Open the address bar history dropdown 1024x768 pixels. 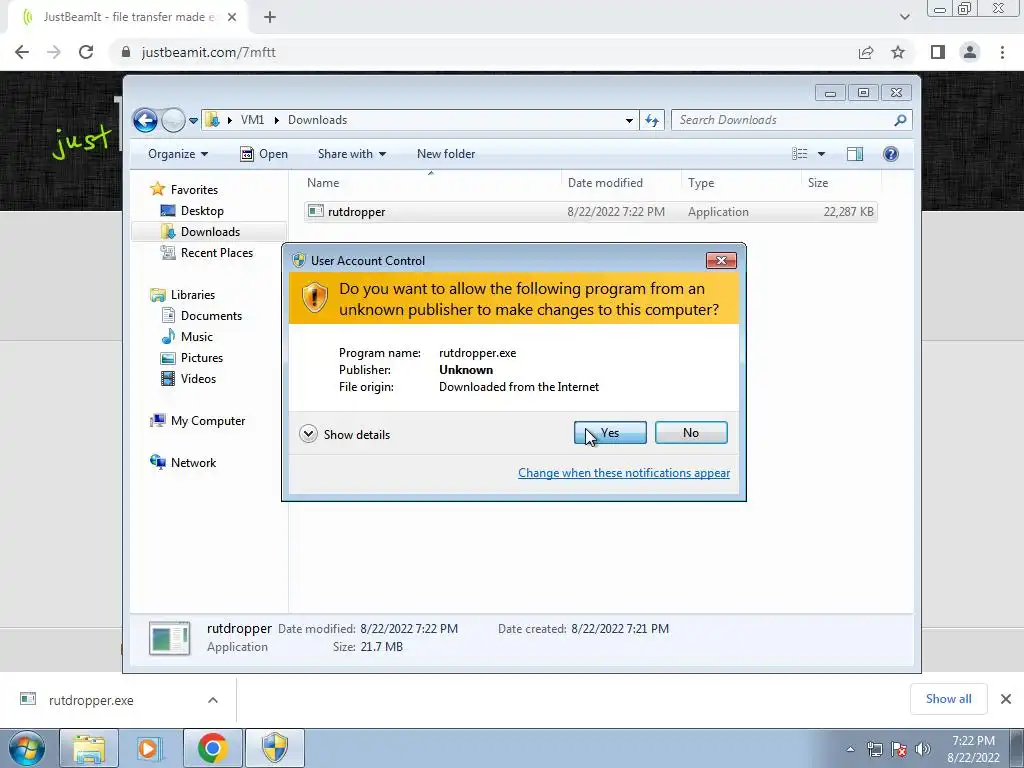[629, 120]
